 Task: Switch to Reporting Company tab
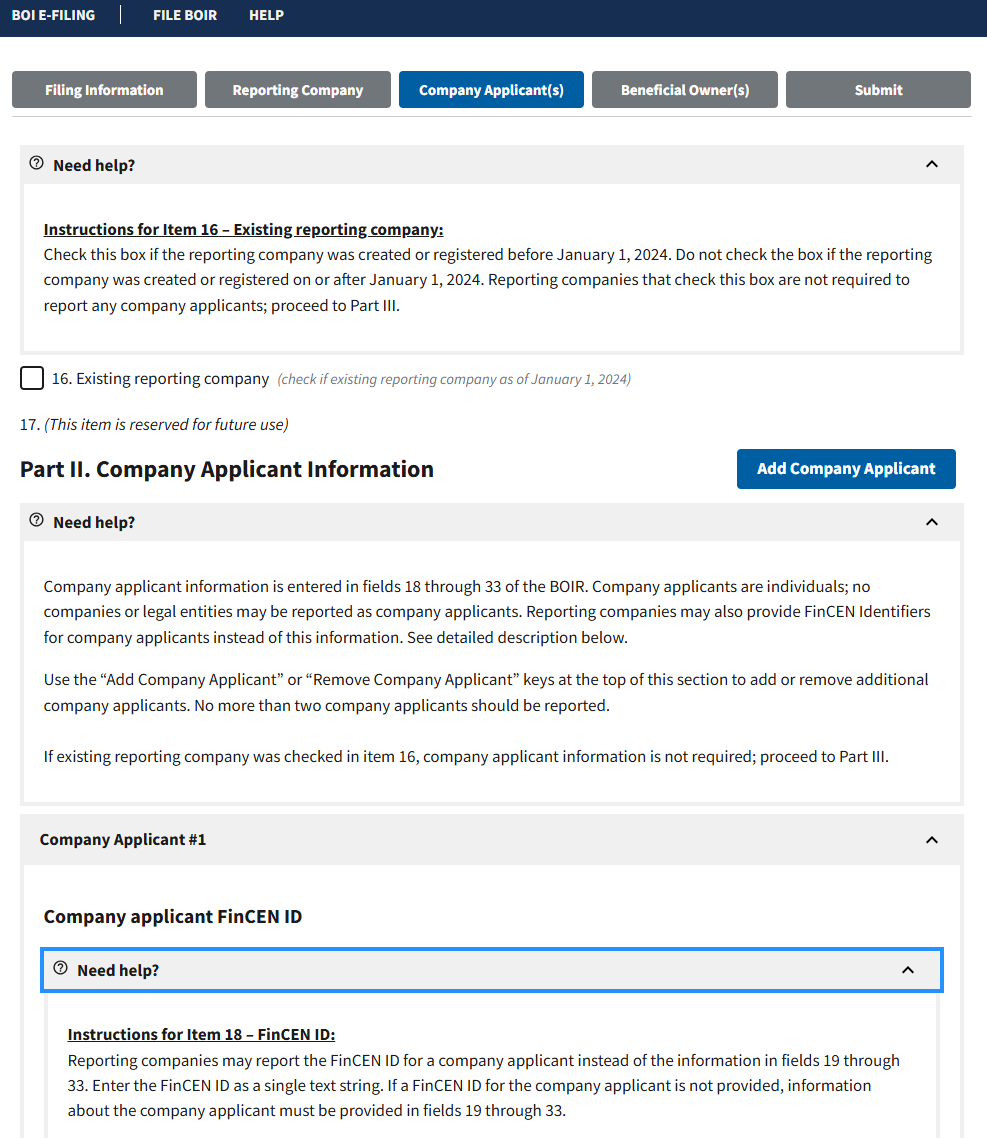298,90
